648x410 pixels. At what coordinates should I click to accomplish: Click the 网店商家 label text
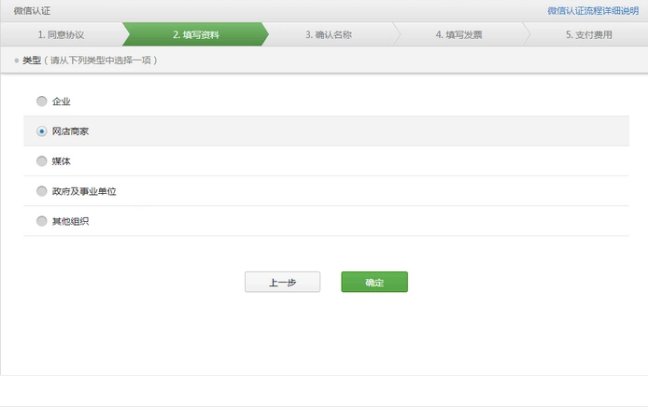point(70,131)
